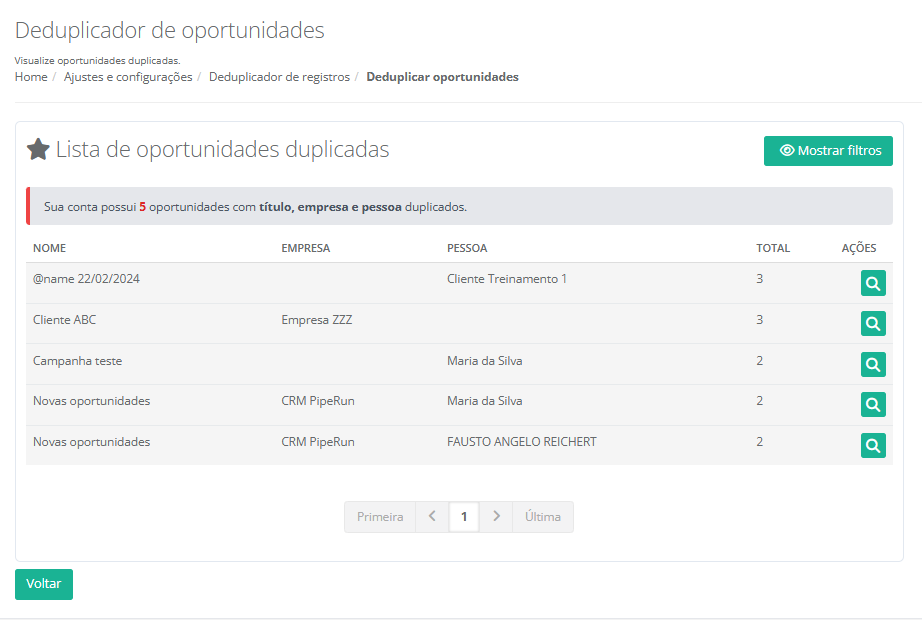The image size is (922, 620).
Task: Jump to Primeira page in pagination
Action: point(380,517)
